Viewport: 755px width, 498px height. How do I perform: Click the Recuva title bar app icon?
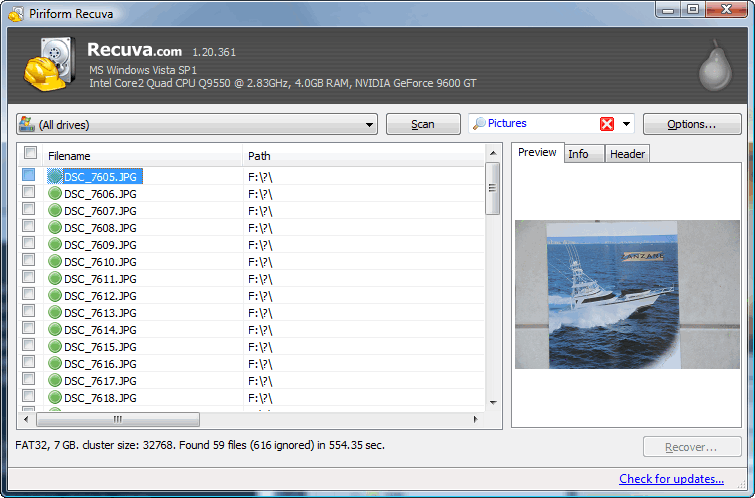[16, 14]
